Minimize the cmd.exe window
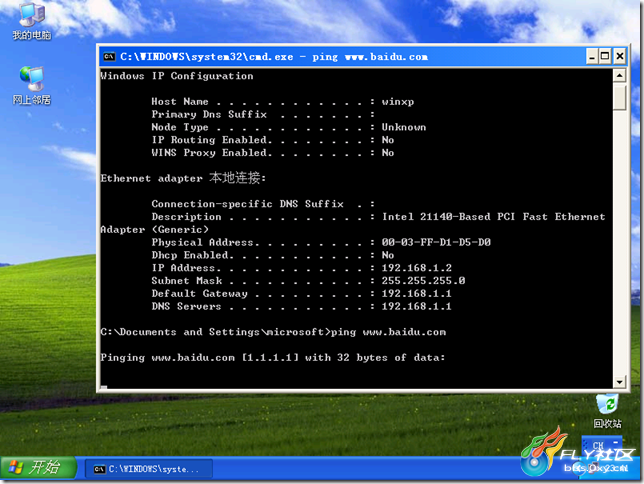This screenshot has height=484, width=644. click(591, 56)
